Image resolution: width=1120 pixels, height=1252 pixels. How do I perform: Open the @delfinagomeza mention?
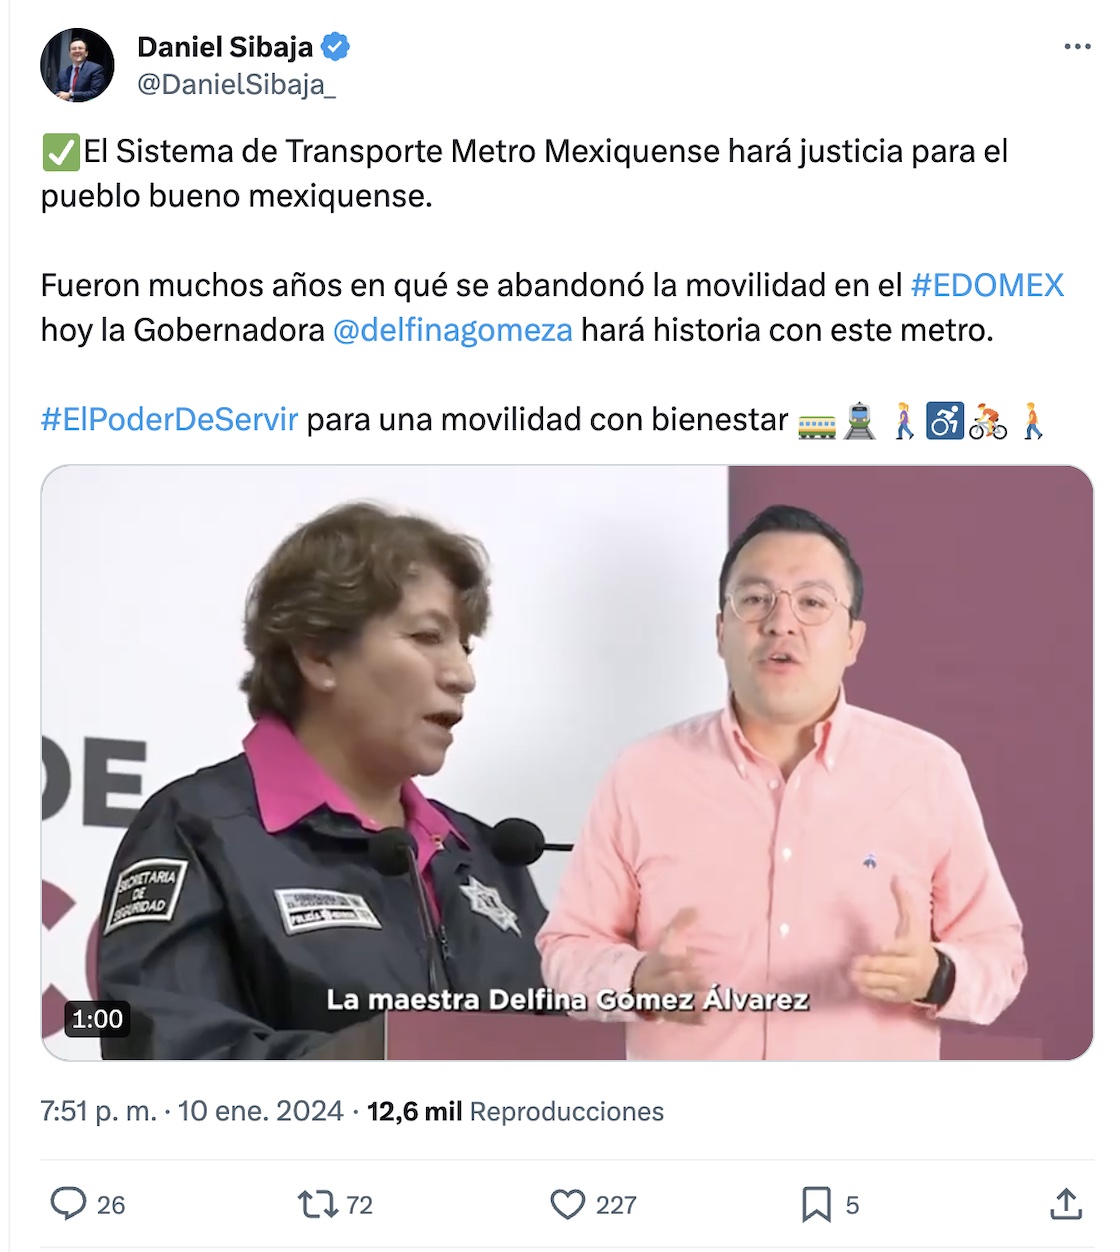[x=453, y=330]
